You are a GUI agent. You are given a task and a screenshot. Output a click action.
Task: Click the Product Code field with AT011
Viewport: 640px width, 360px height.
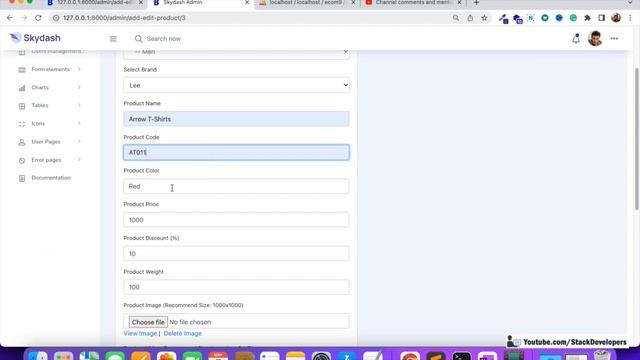click(236, 152)
